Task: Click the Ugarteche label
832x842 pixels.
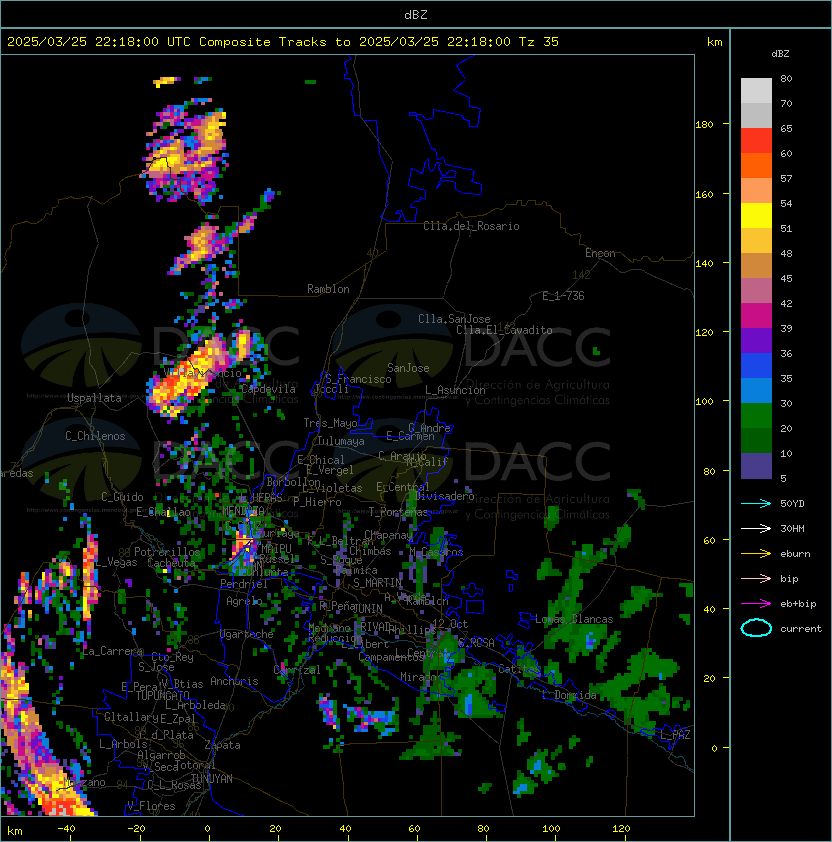Action: 247,634
